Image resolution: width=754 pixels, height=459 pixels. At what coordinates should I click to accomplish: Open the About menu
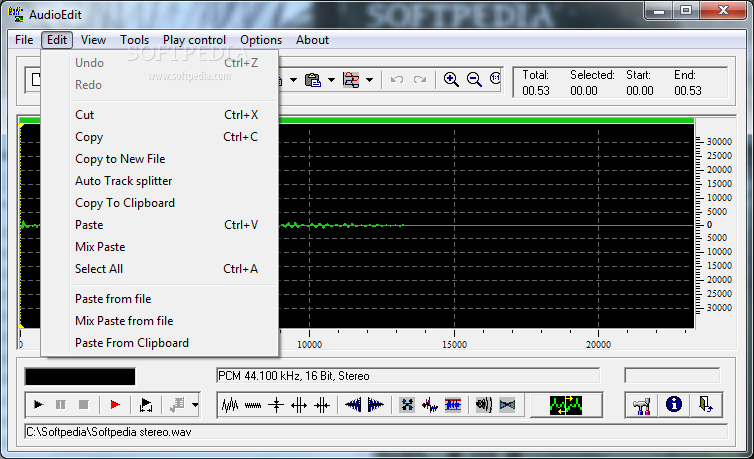coord(313,40)
